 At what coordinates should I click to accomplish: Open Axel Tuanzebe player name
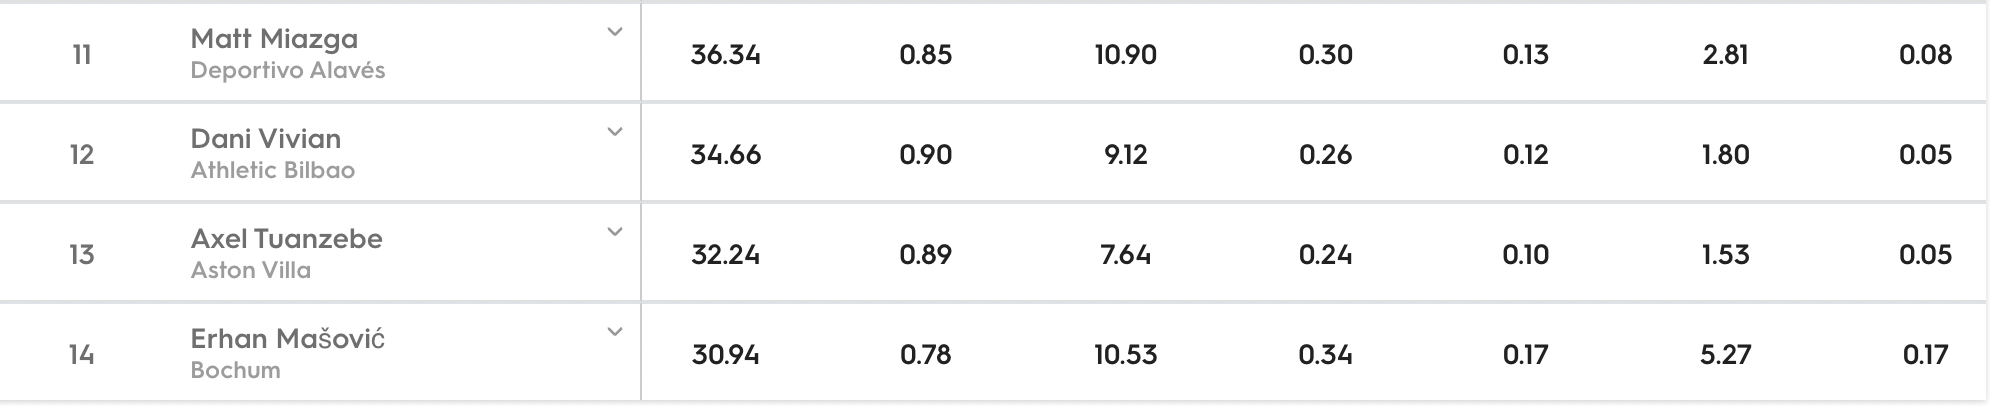click(x=287, y=239)
